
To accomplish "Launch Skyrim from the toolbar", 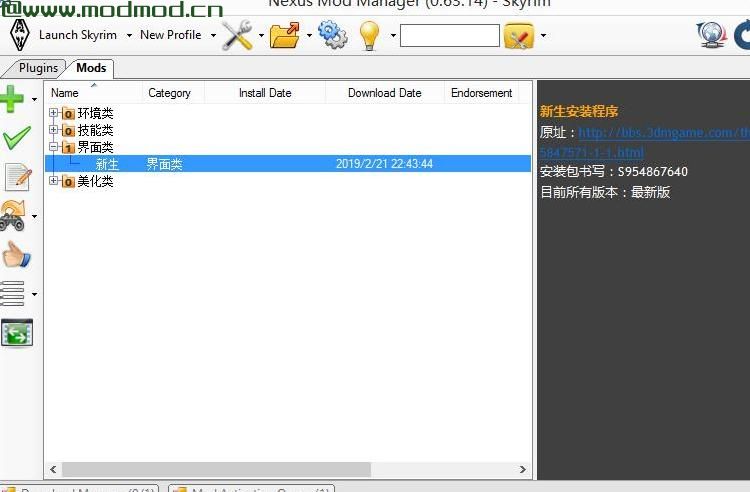I will [77, 35].
